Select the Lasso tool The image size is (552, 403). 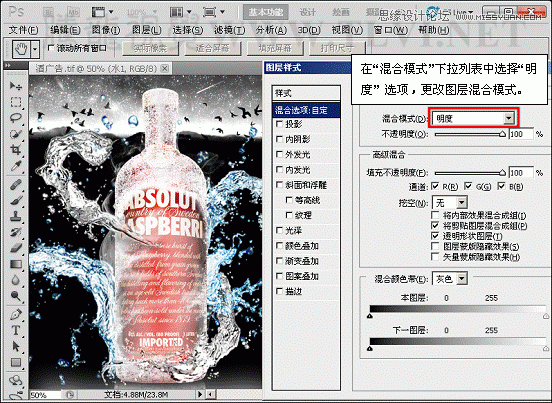[x=15, y=118]
